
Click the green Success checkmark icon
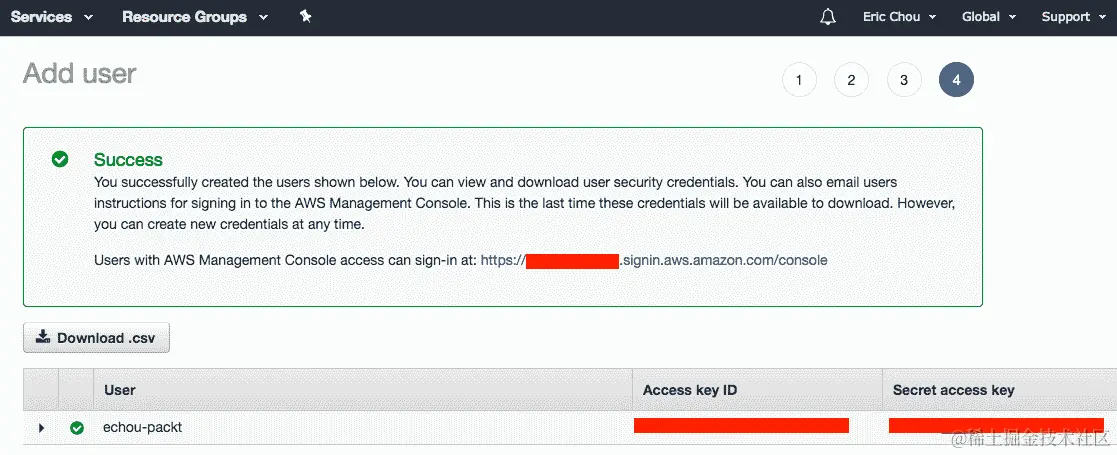click(61, 159)
